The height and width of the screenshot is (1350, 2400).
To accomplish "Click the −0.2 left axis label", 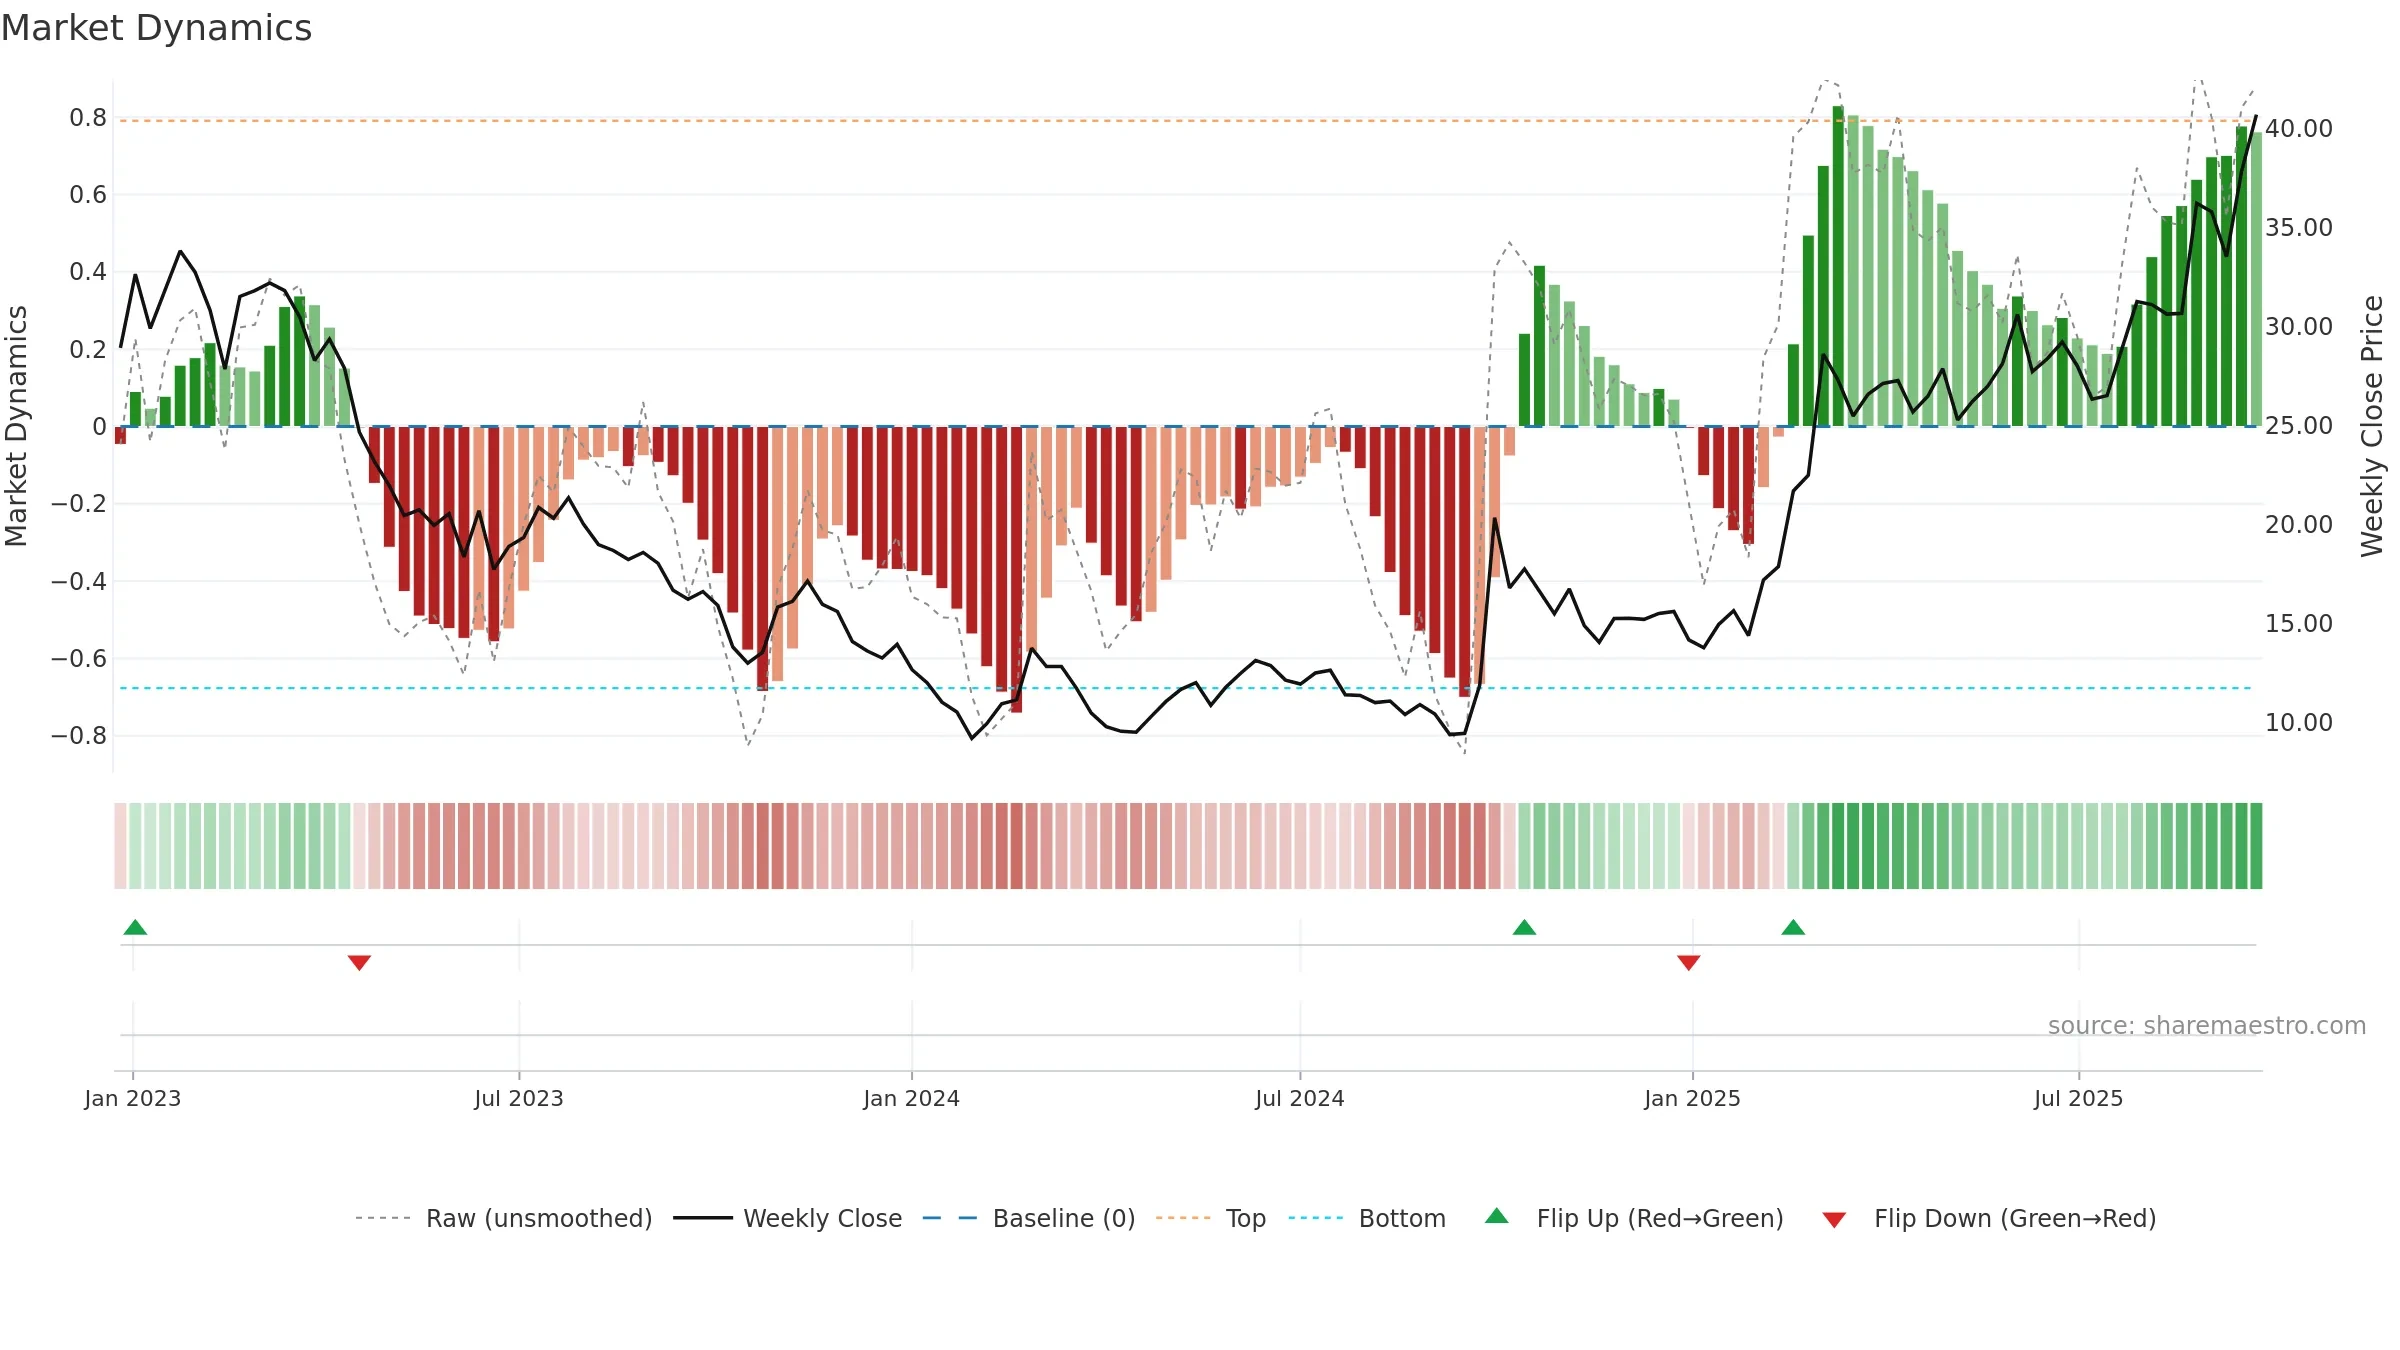I will 79,504.
